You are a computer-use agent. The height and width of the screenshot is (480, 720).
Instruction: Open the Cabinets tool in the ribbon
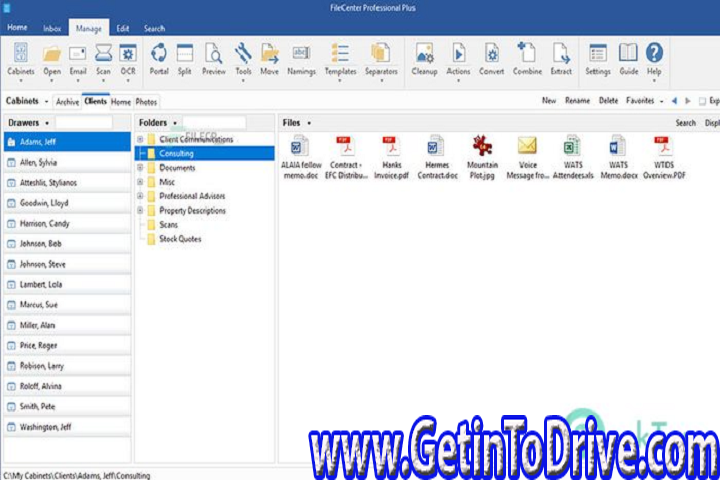21,61
